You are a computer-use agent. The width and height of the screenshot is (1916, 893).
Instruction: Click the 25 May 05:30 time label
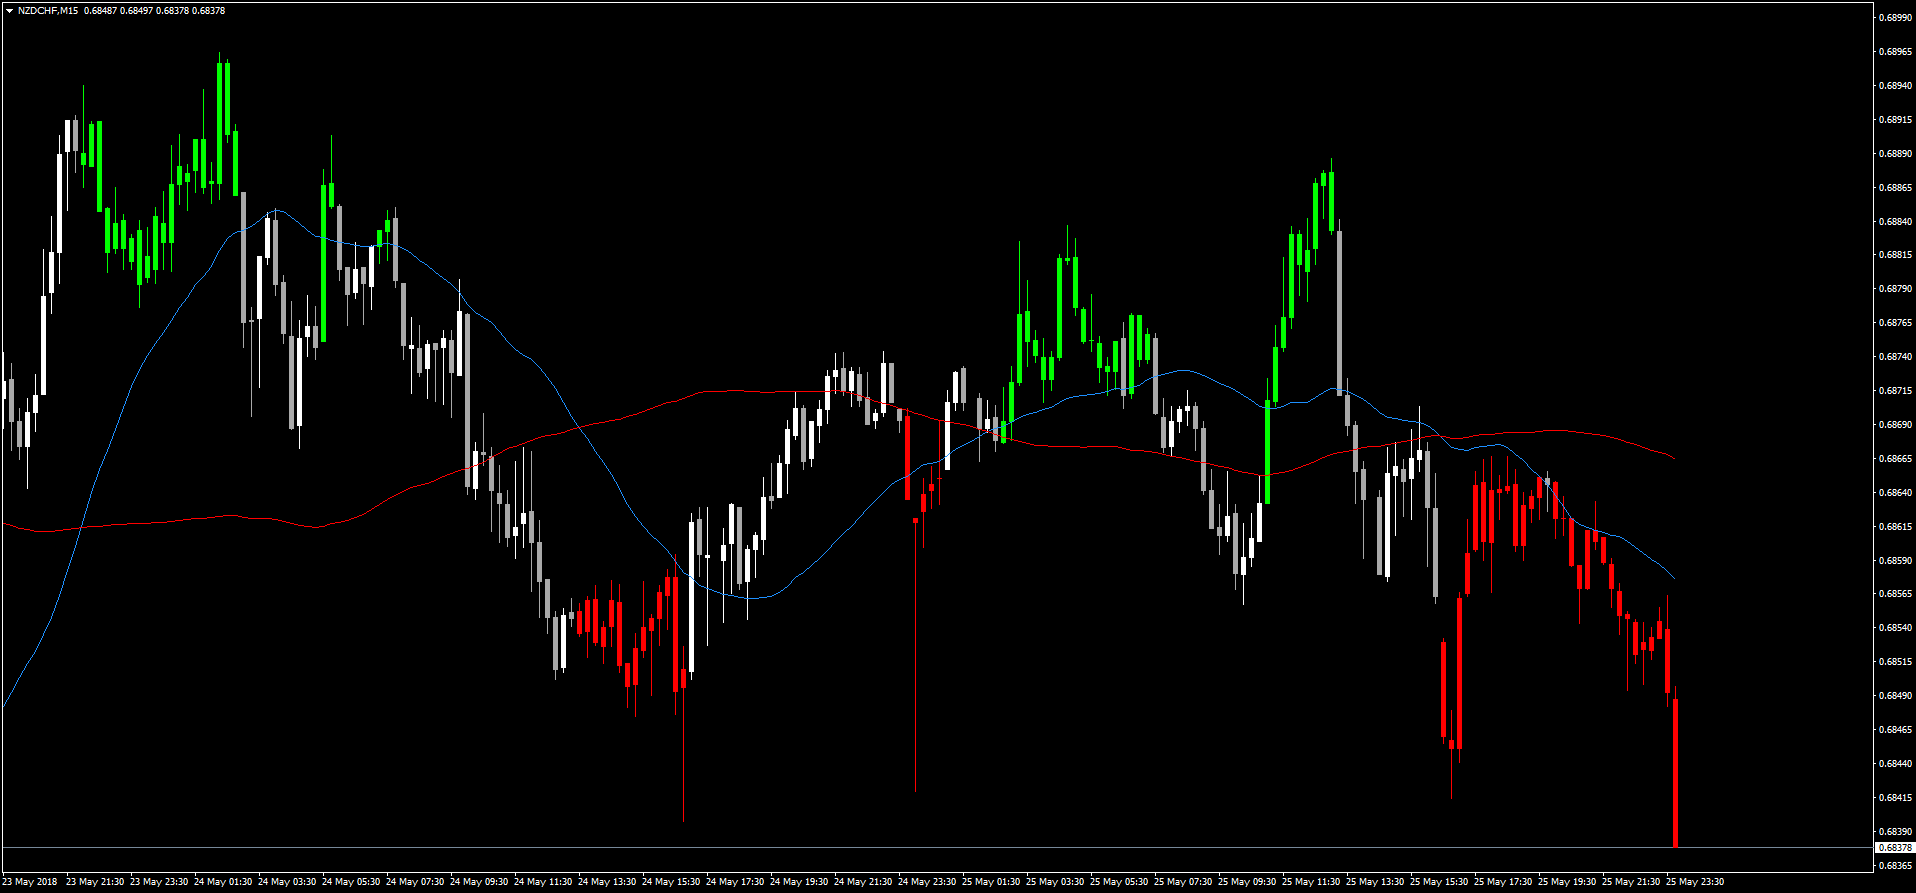(1119, 882)
